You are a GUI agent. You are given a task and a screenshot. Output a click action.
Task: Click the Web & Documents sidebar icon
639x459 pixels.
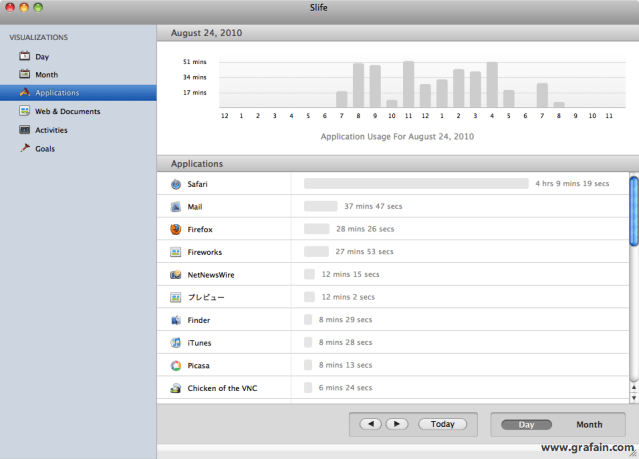24,110
